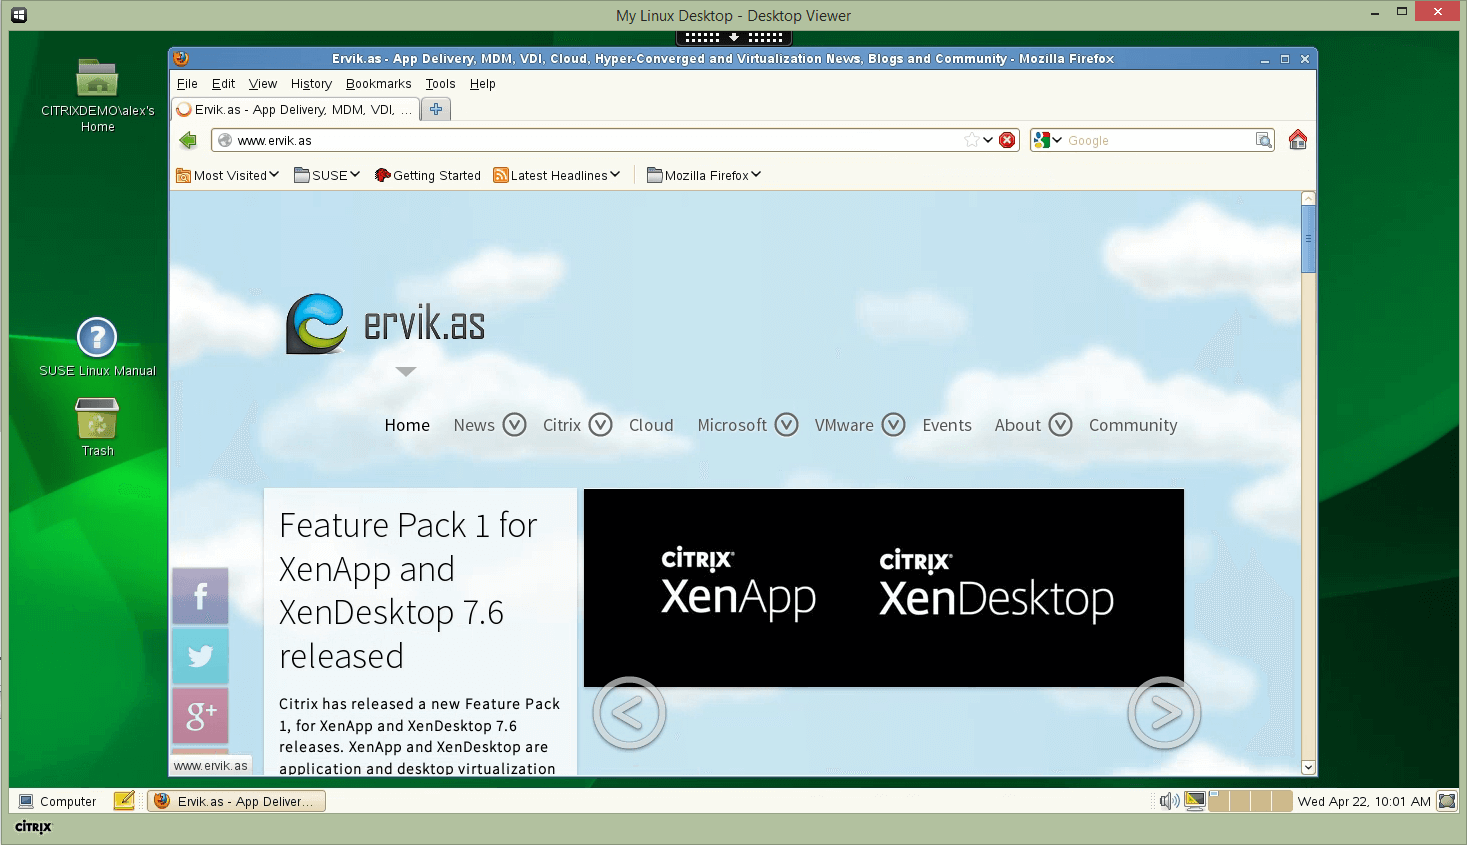Share on Facebook via sidebar icon
Image resolution: width=1467 pixels, height=845 pixels.
(x=200, y=596)
